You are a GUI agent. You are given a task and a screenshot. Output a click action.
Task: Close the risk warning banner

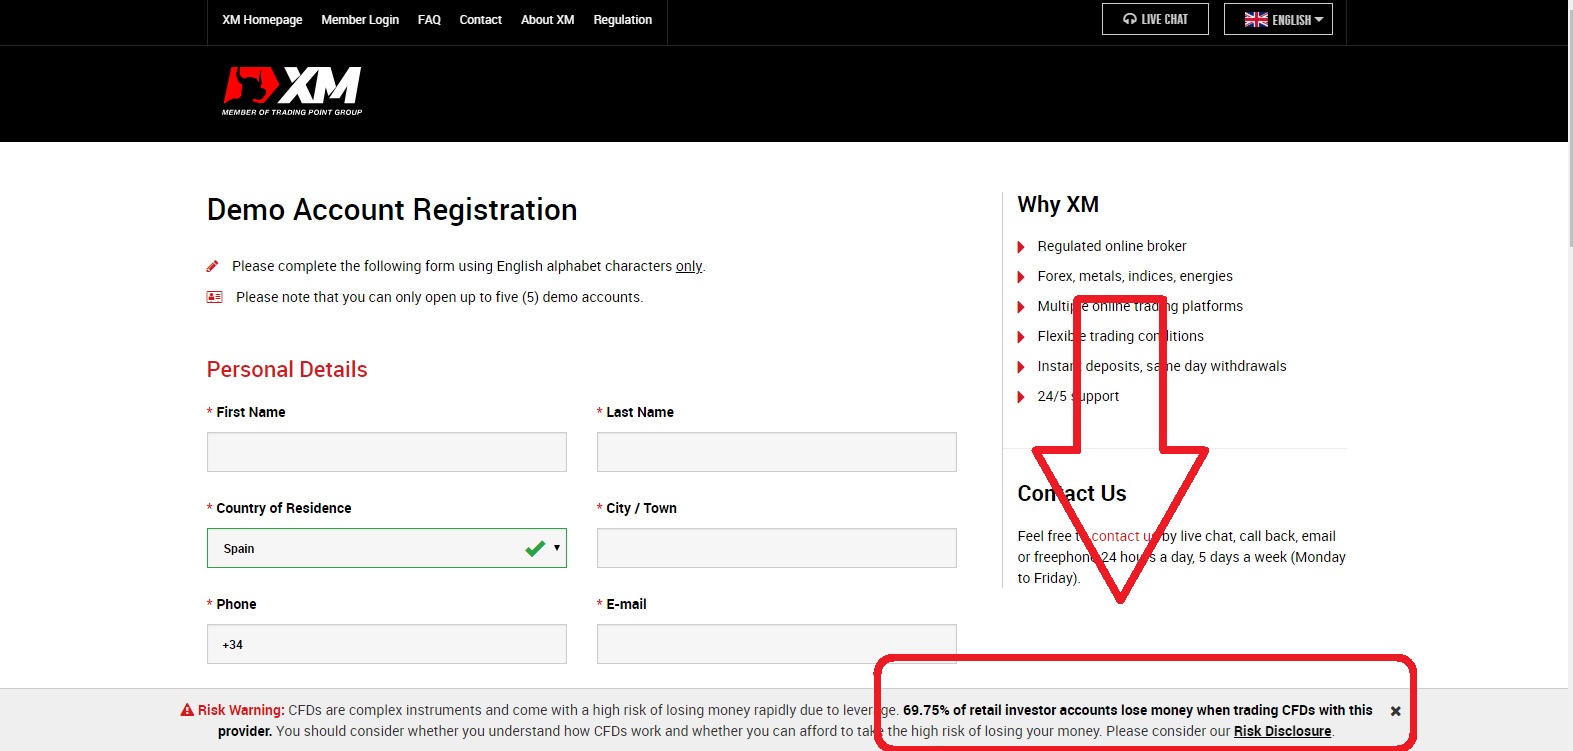tap(1395, 711)
